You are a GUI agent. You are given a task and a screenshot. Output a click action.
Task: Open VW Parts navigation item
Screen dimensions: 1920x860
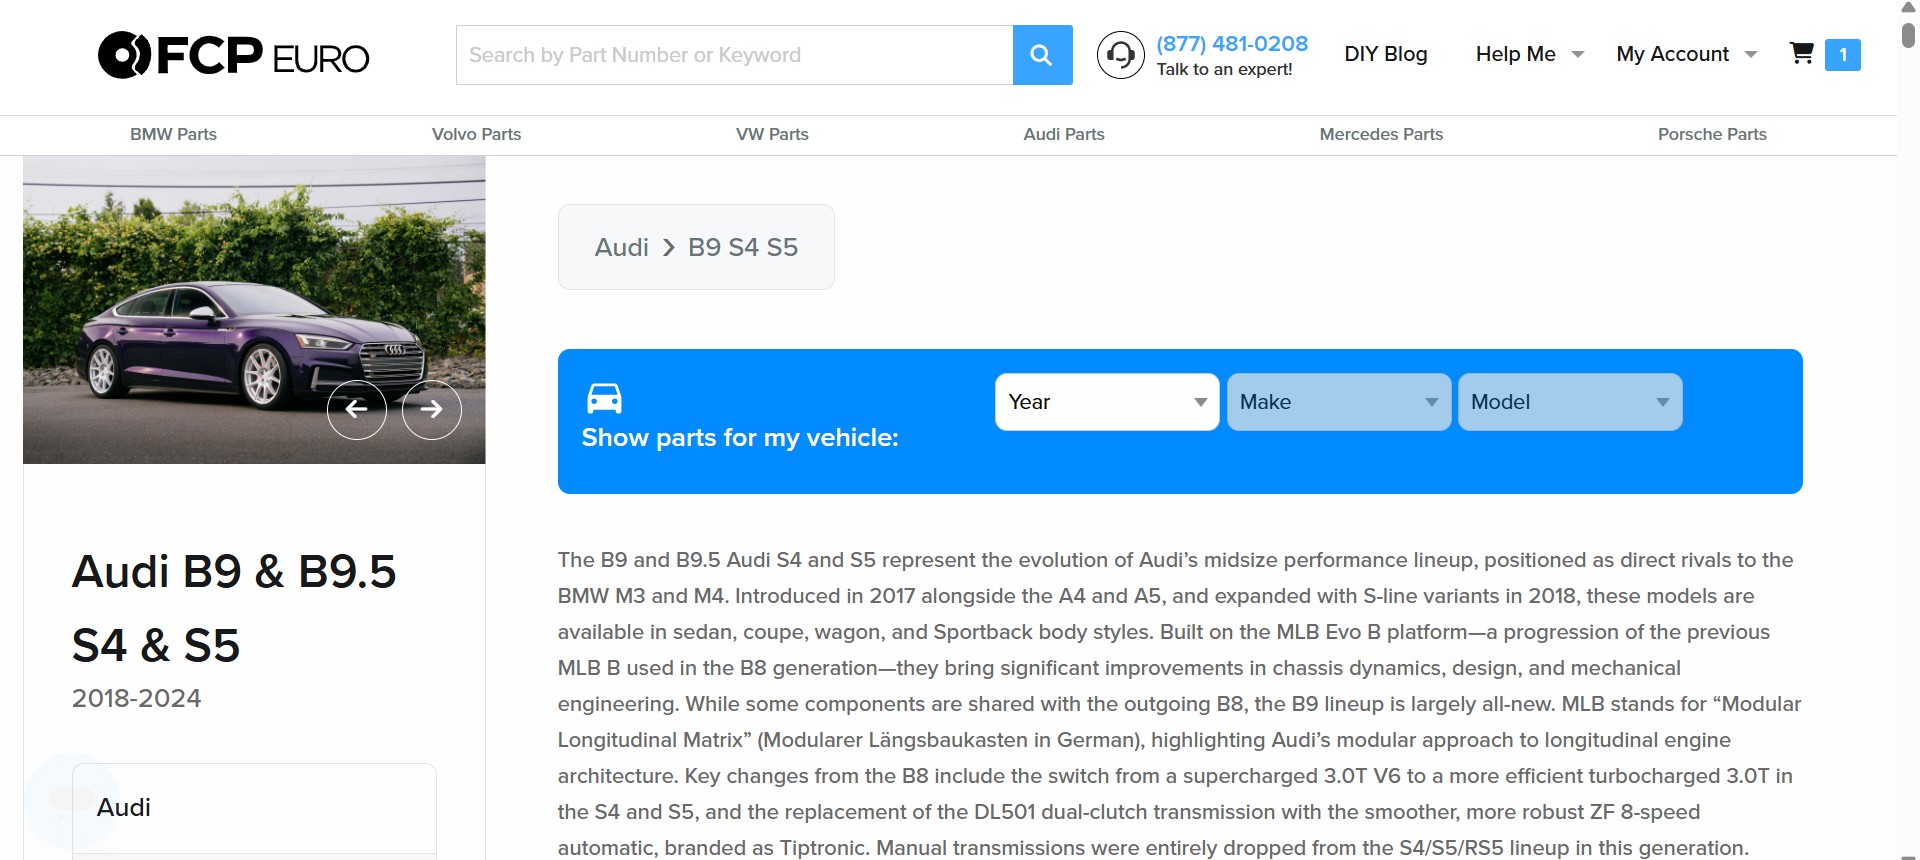pyautogui.click(x=772, y=134)
